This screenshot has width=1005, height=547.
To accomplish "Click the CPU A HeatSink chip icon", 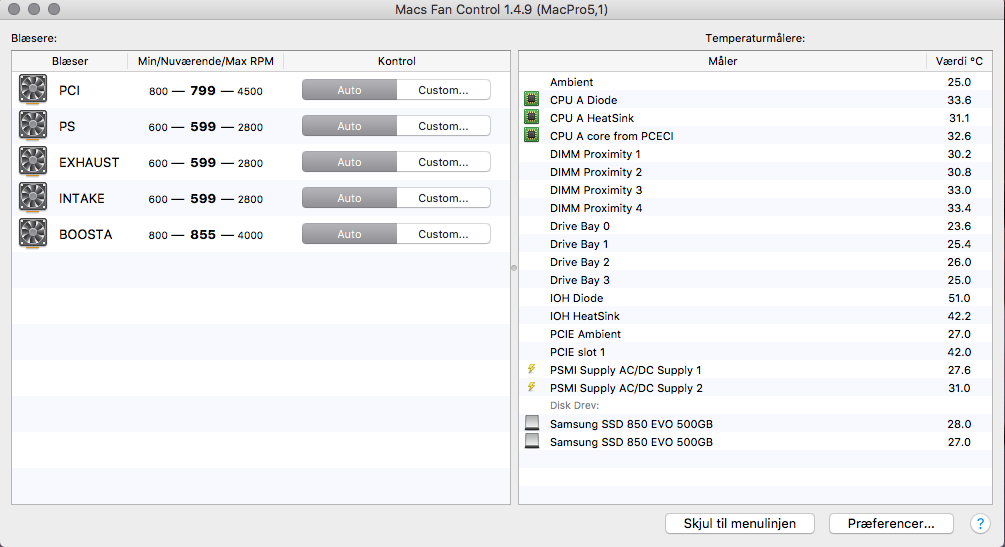I will point(531,117).
